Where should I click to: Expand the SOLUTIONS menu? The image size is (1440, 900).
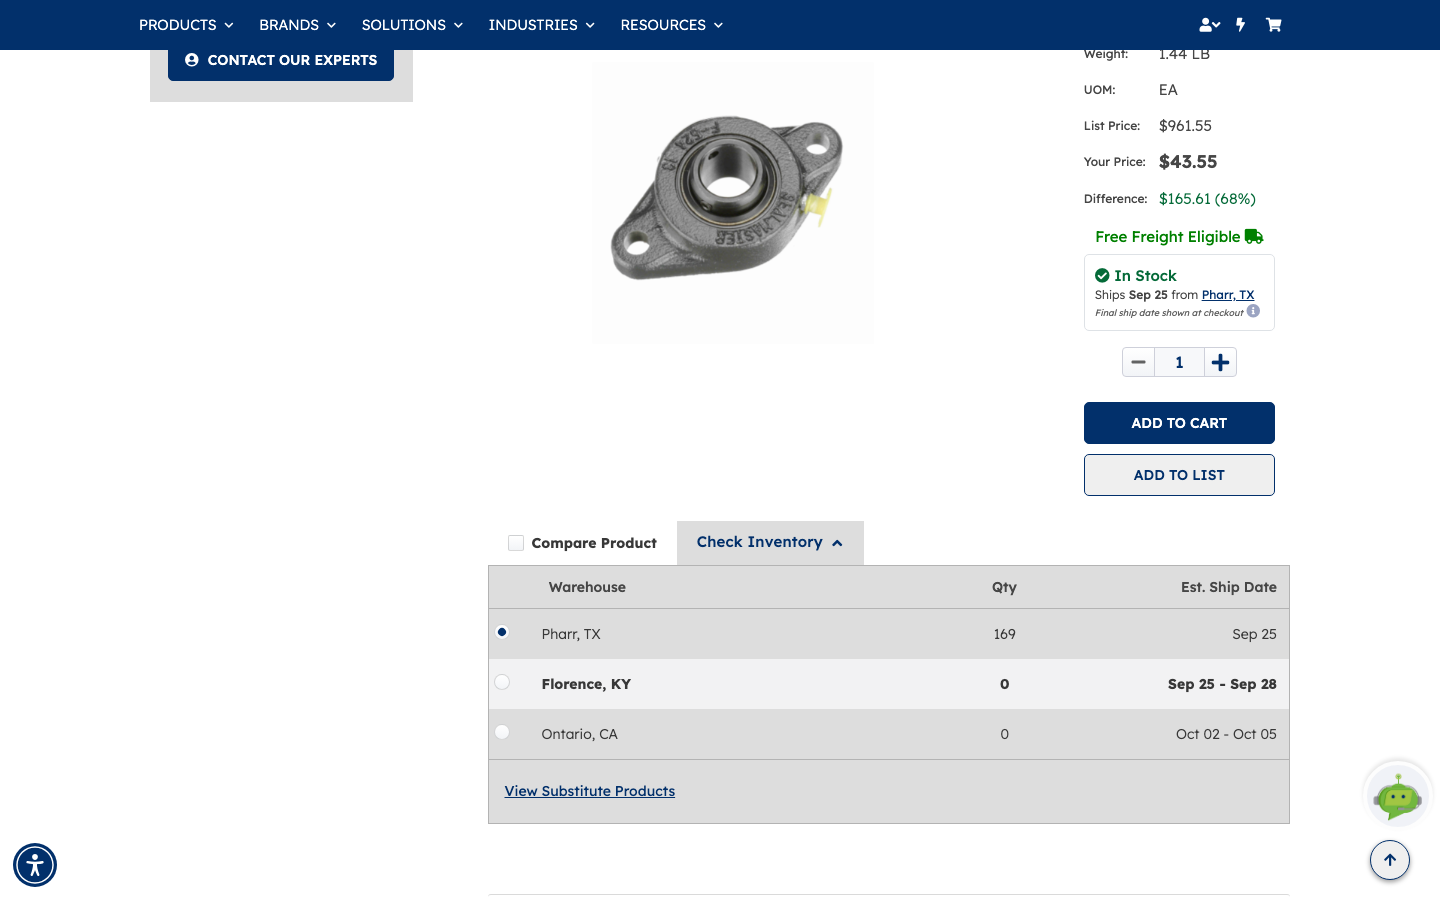point(412,25)
